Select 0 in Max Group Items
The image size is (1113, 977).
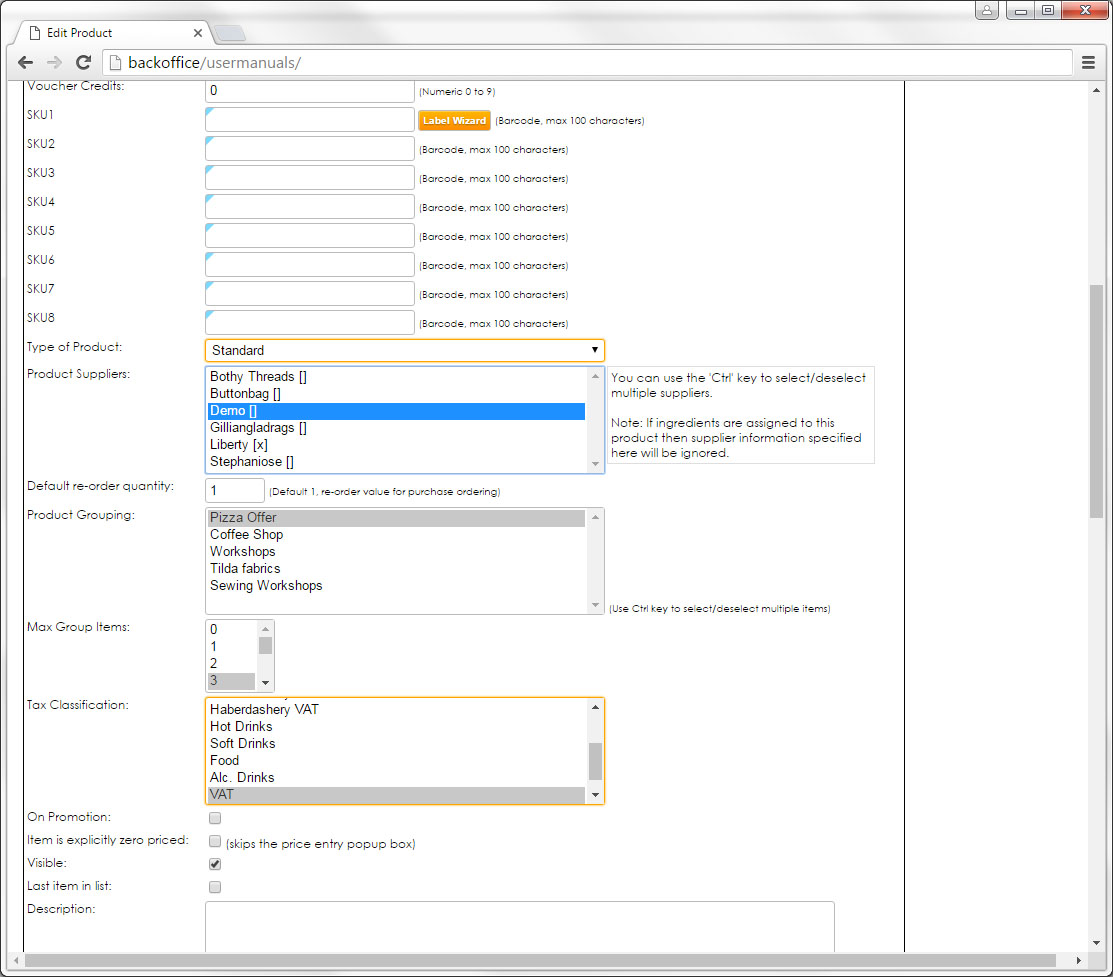pyautogui.click(x=231, y=629)
